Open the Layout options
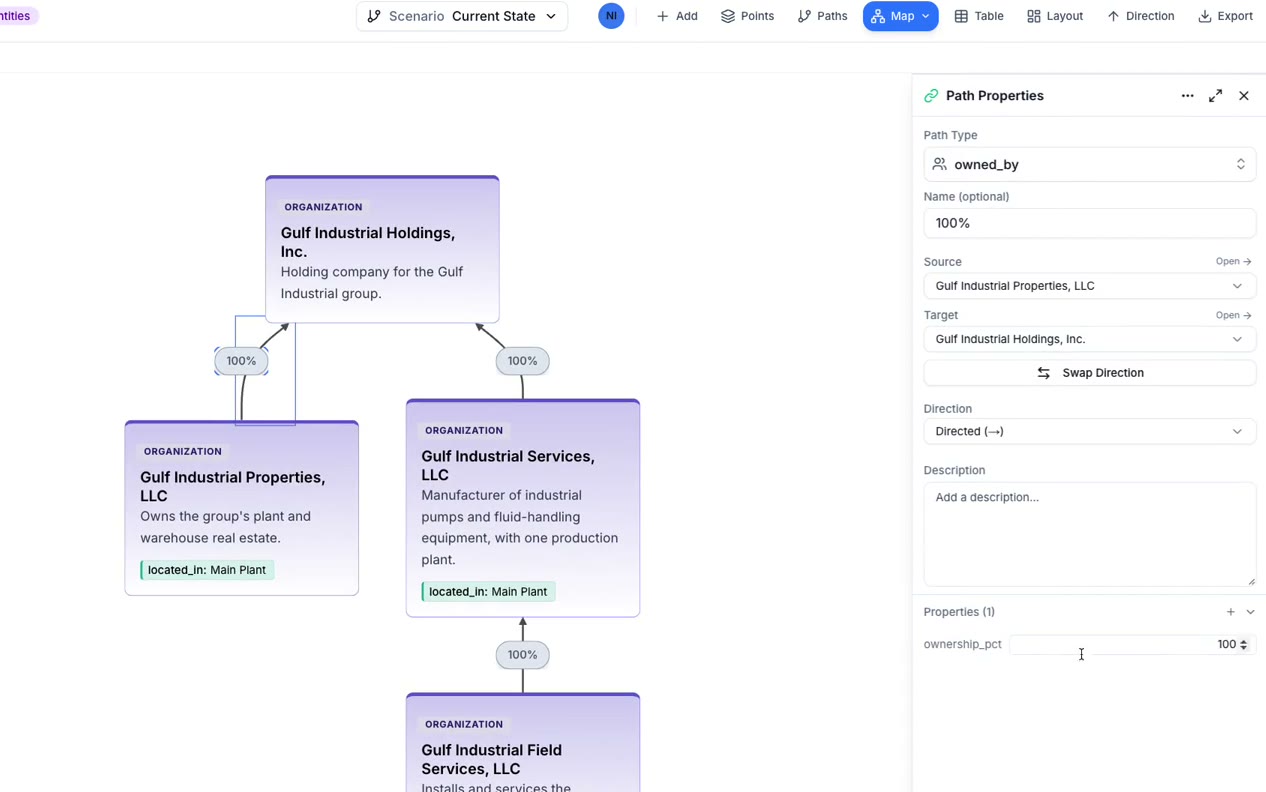The height and width of the screenshot is (792, 1266). [1055, 16]
